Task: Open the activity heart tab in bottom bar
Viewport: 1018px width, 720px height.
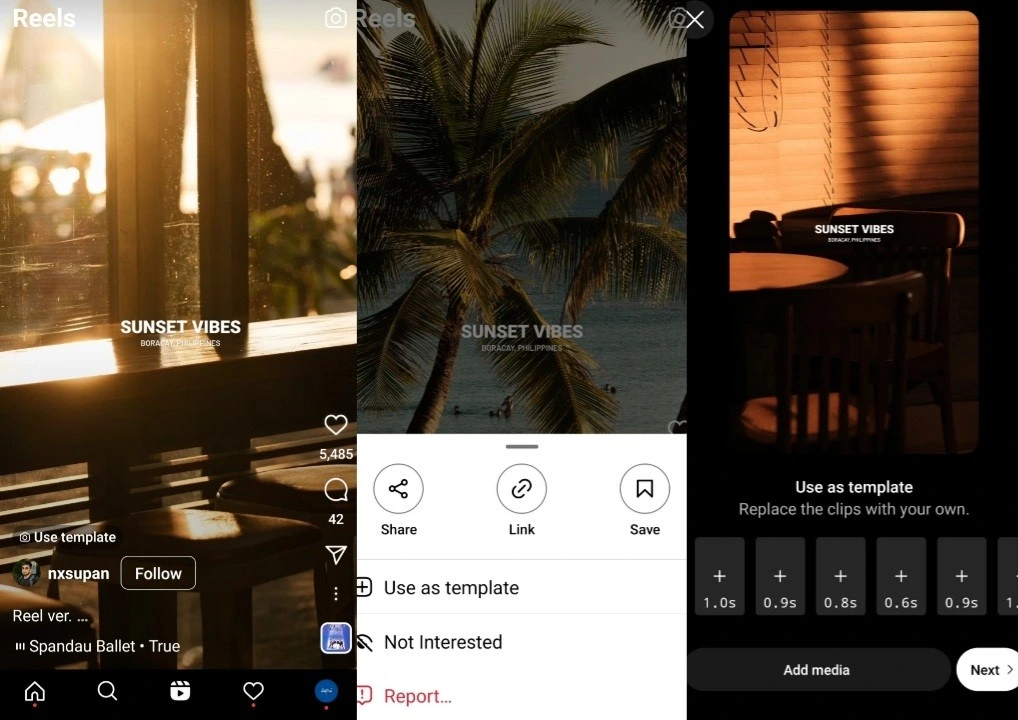Action: pos(254,691)
